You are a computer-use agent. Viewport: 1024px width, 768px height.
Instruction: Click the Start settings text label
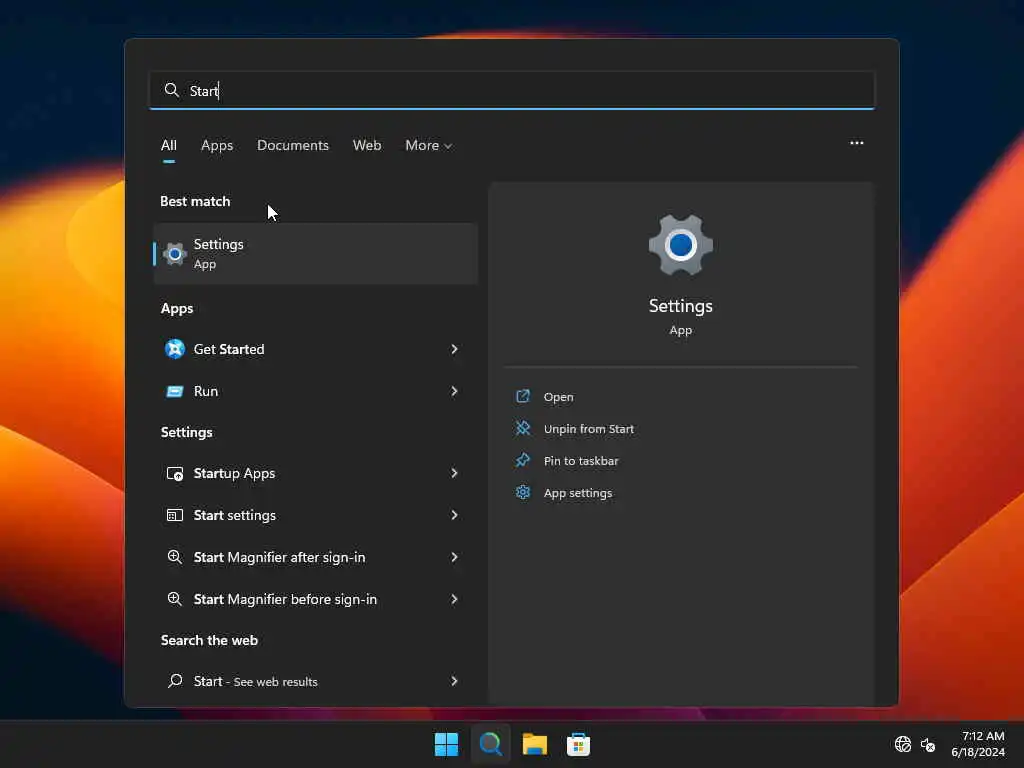point(234,515)
